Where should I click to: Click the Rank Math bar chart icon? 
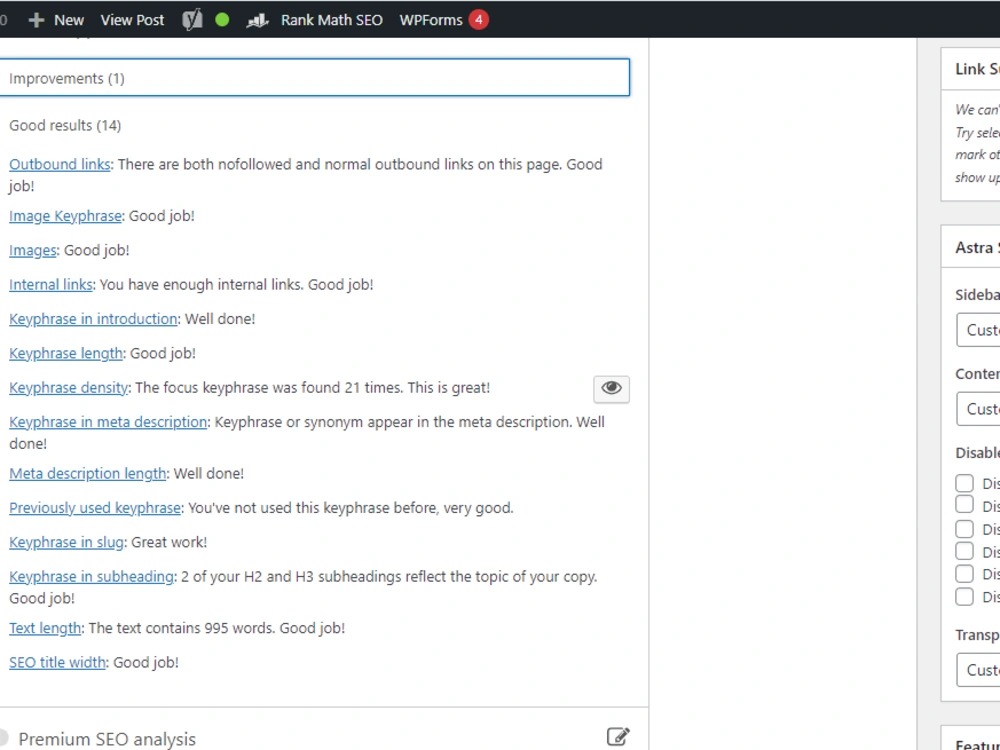tap(257, 20)
